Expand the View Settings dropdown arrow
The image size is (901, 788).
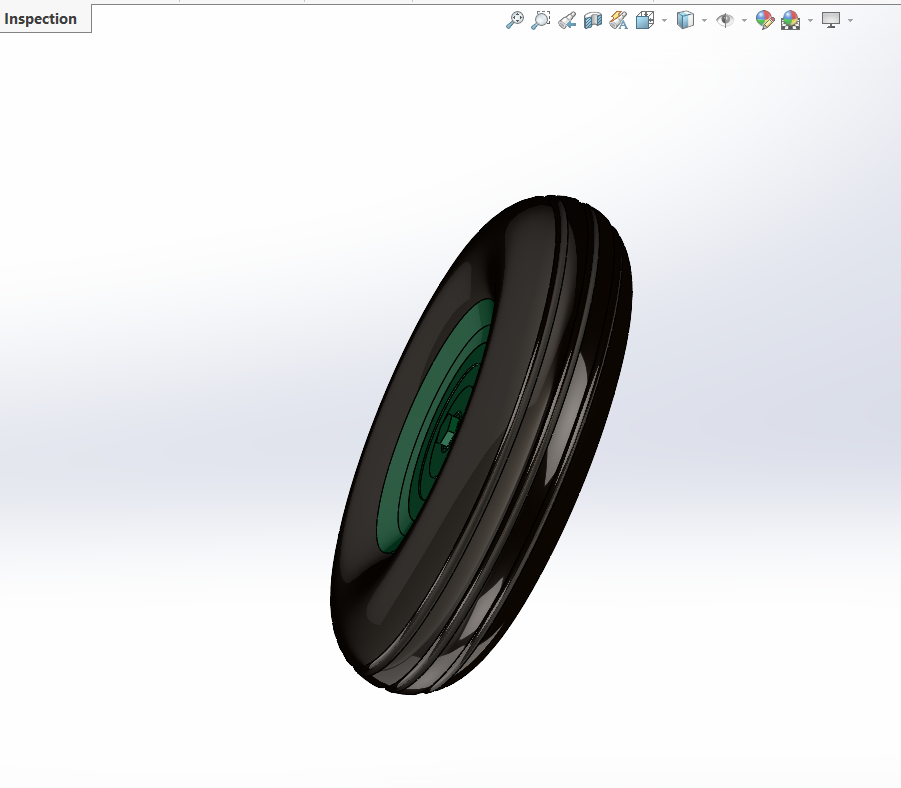pyautogui.click(x=850, y=21)
